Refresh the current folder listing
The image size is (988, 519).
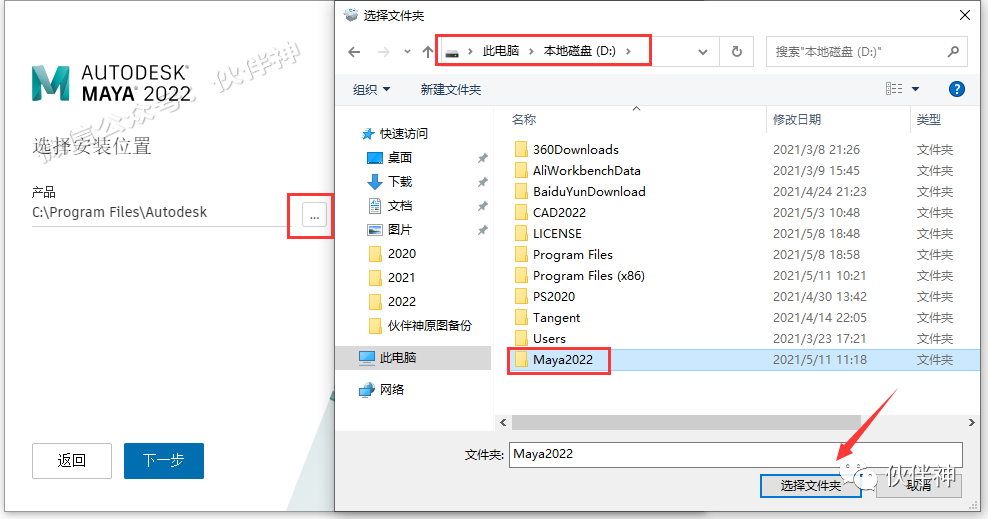[x=737, y=52]
